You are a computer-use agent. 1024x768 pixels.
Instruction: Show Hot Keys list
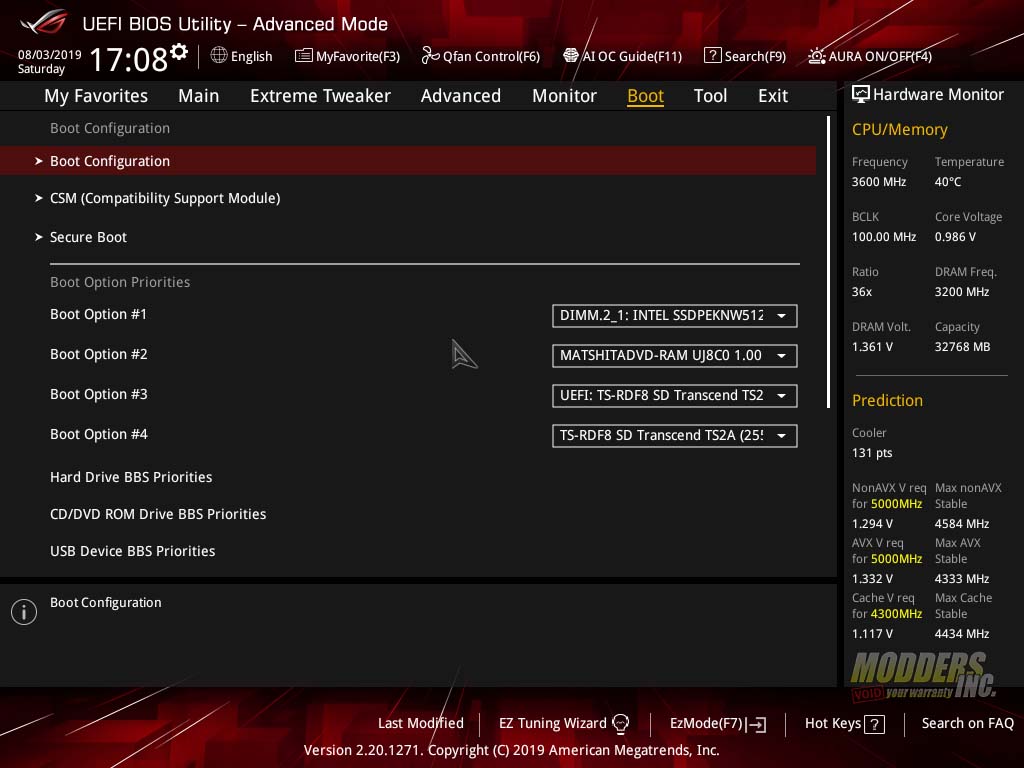(844, 724)
